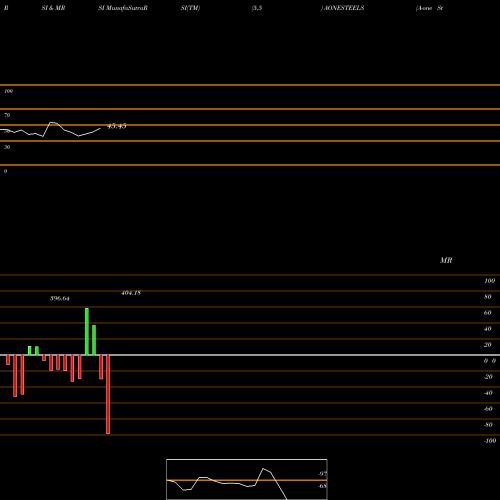Select the longest red MR bar reaching -100
The height and width of the screenshot is (500, 500).
tap(108, 394)
